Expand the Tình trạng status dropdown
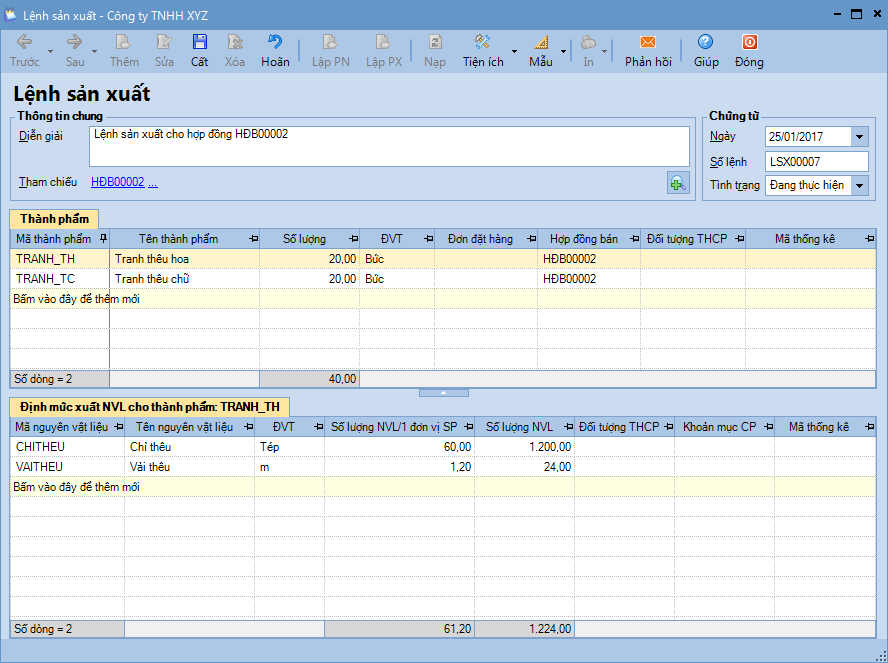The height and width of the screenshot is (663, 888). [859, 185]
